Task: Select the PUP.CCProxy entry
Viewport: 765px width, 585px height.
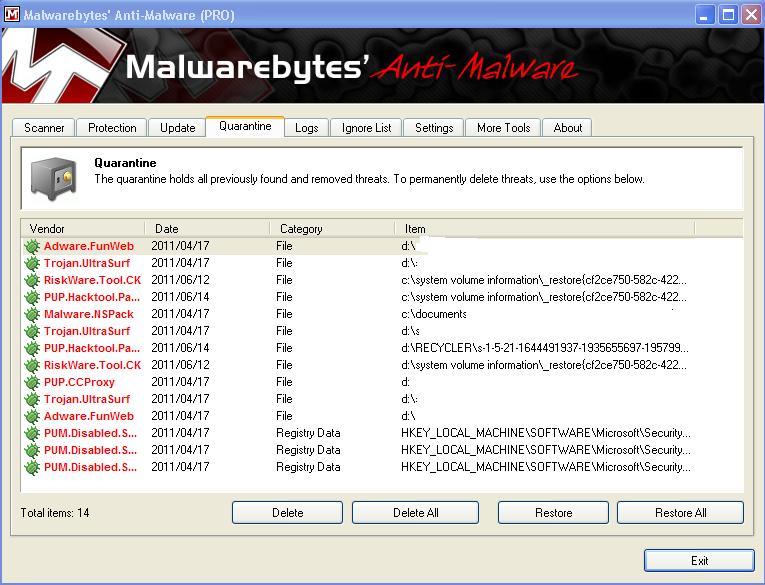Action: pyautogui.click(x=79, y=382)
